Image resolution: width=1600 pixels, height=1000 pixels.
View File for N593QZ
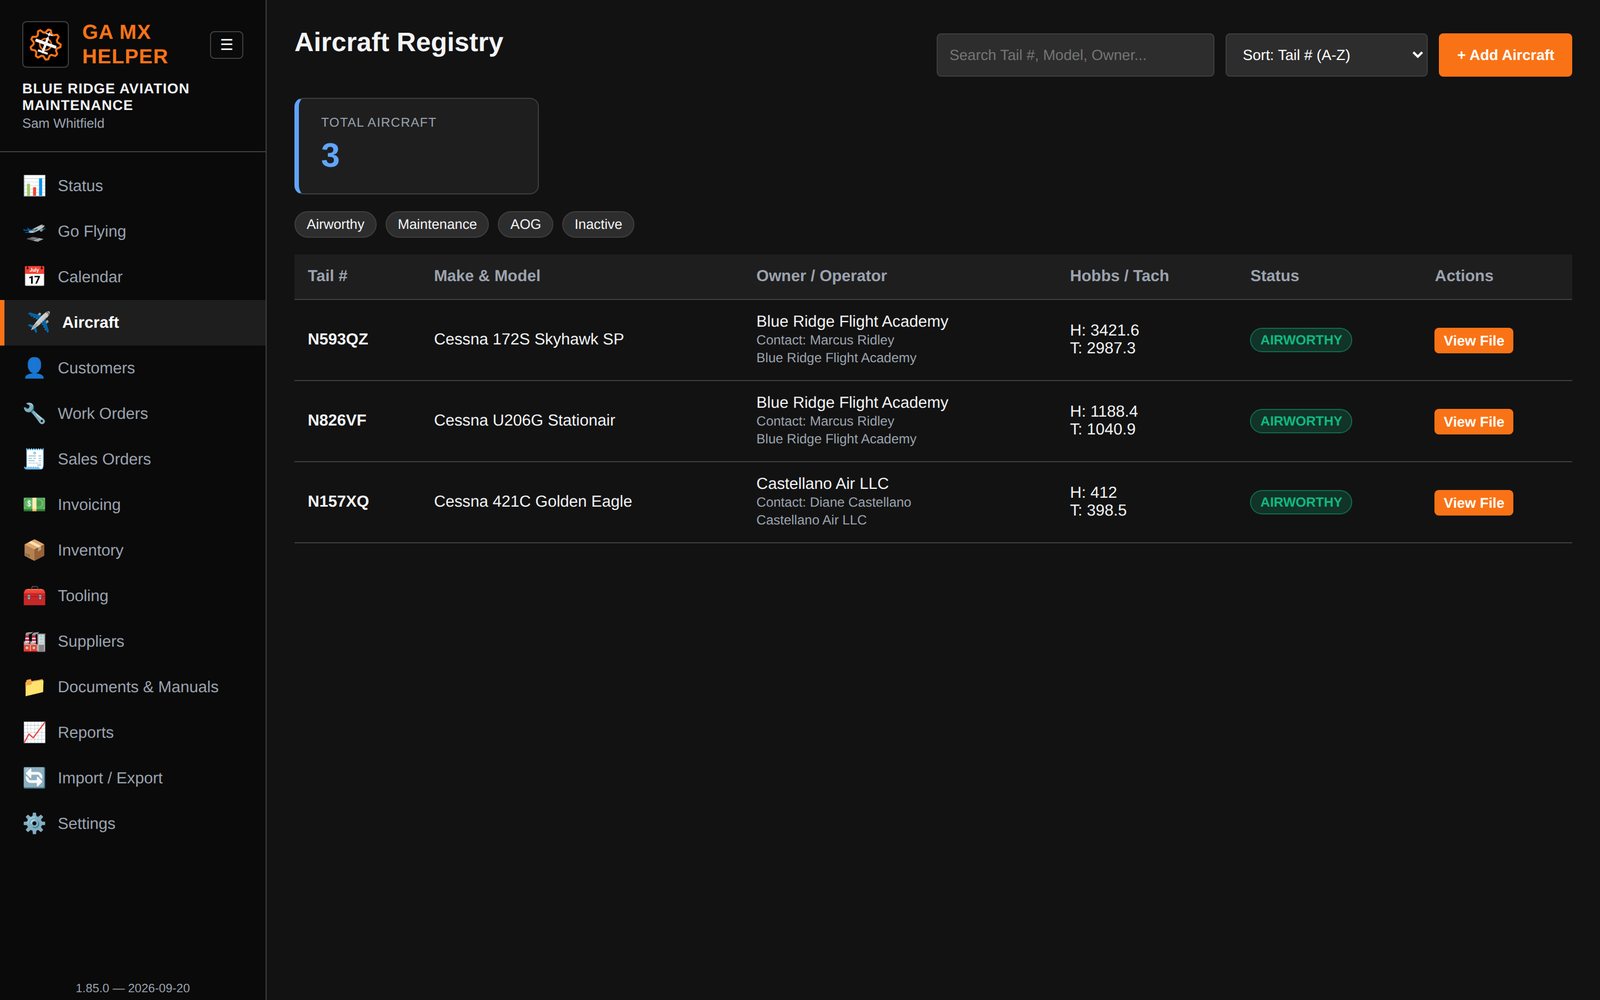tap(1473, 341)
